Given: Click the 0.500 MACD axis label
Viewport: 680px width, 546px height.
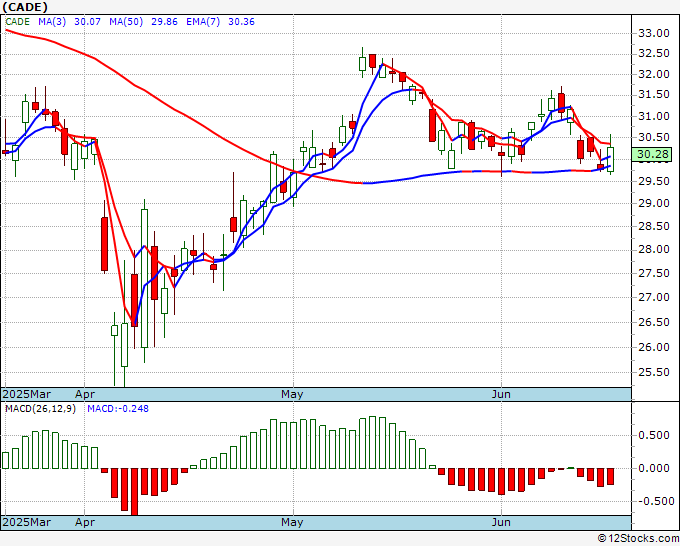Looking at the screenshot, I should pos(654,436).
